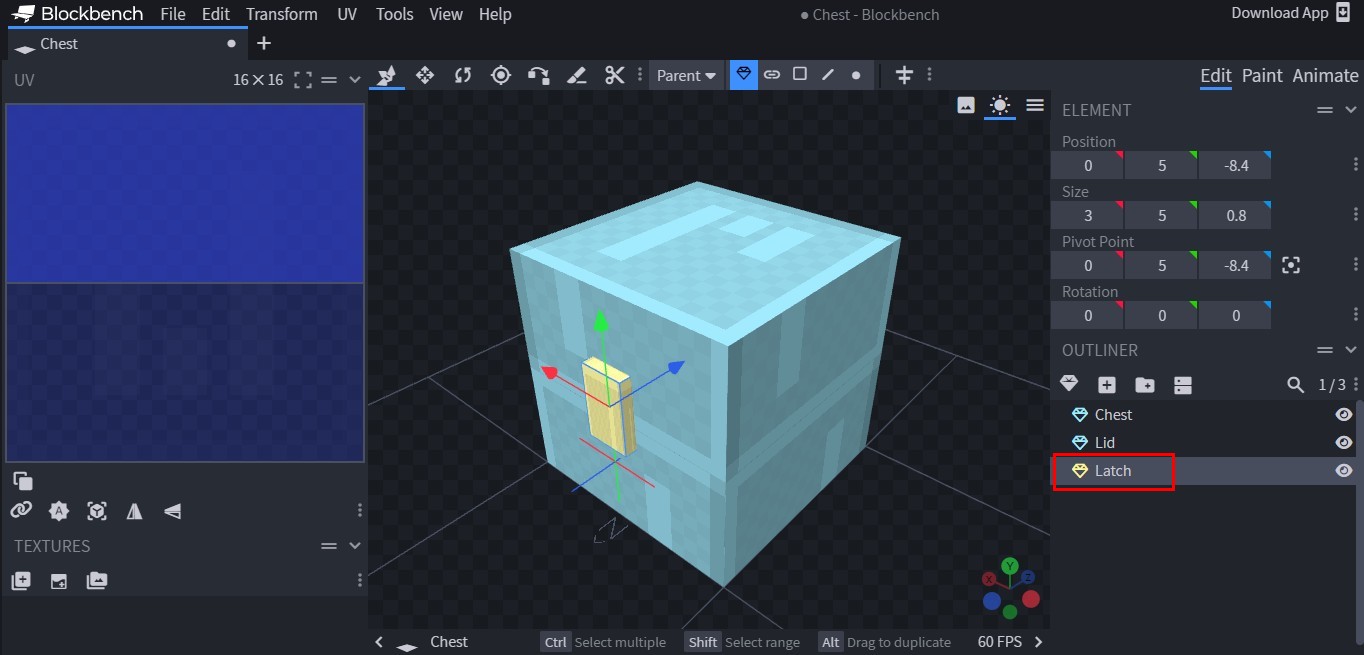Click the Auto UV badge icon

pyautogui.click(x=59, y=511)
